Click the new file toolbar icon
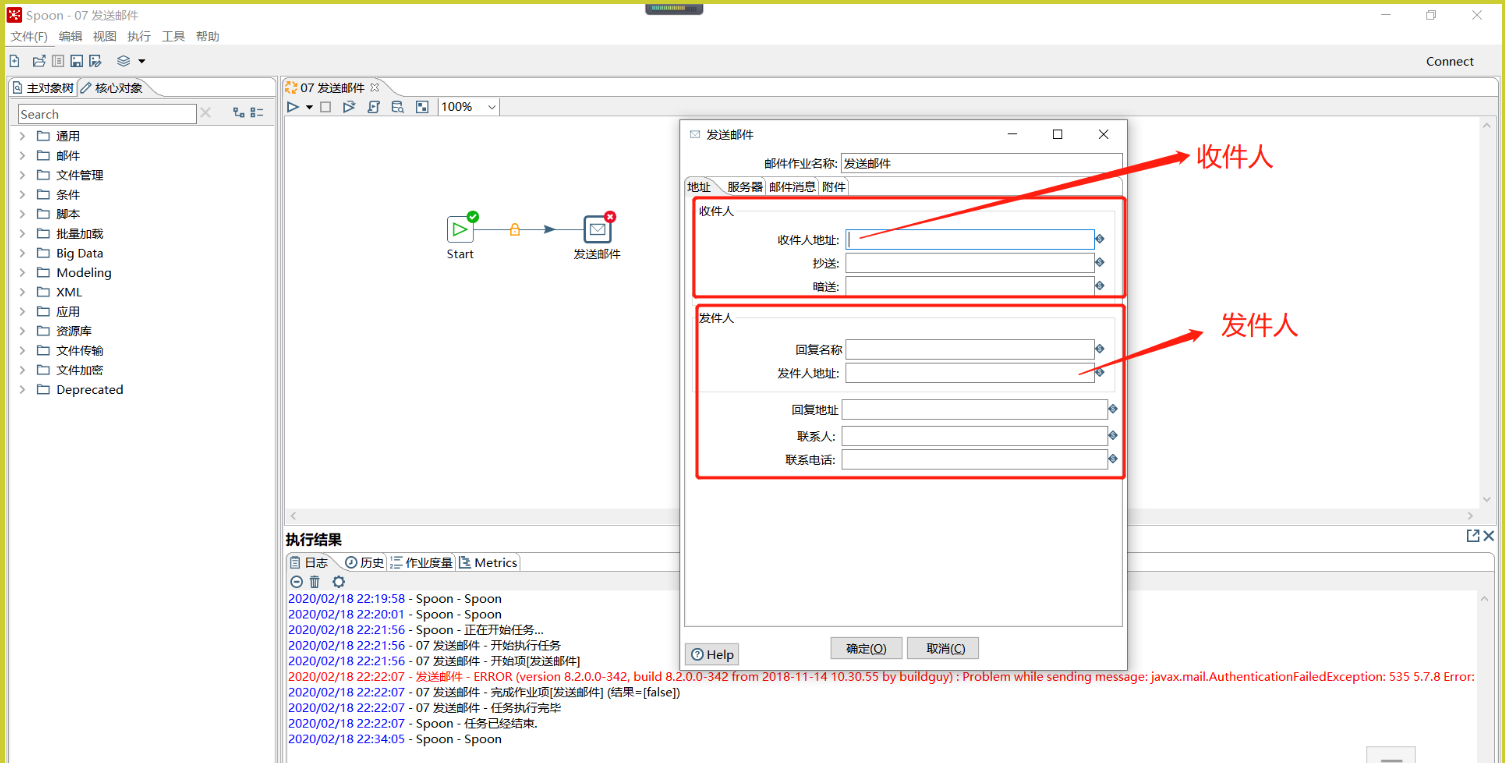This screenshot has width=1505, height=763. coord(14,61)
